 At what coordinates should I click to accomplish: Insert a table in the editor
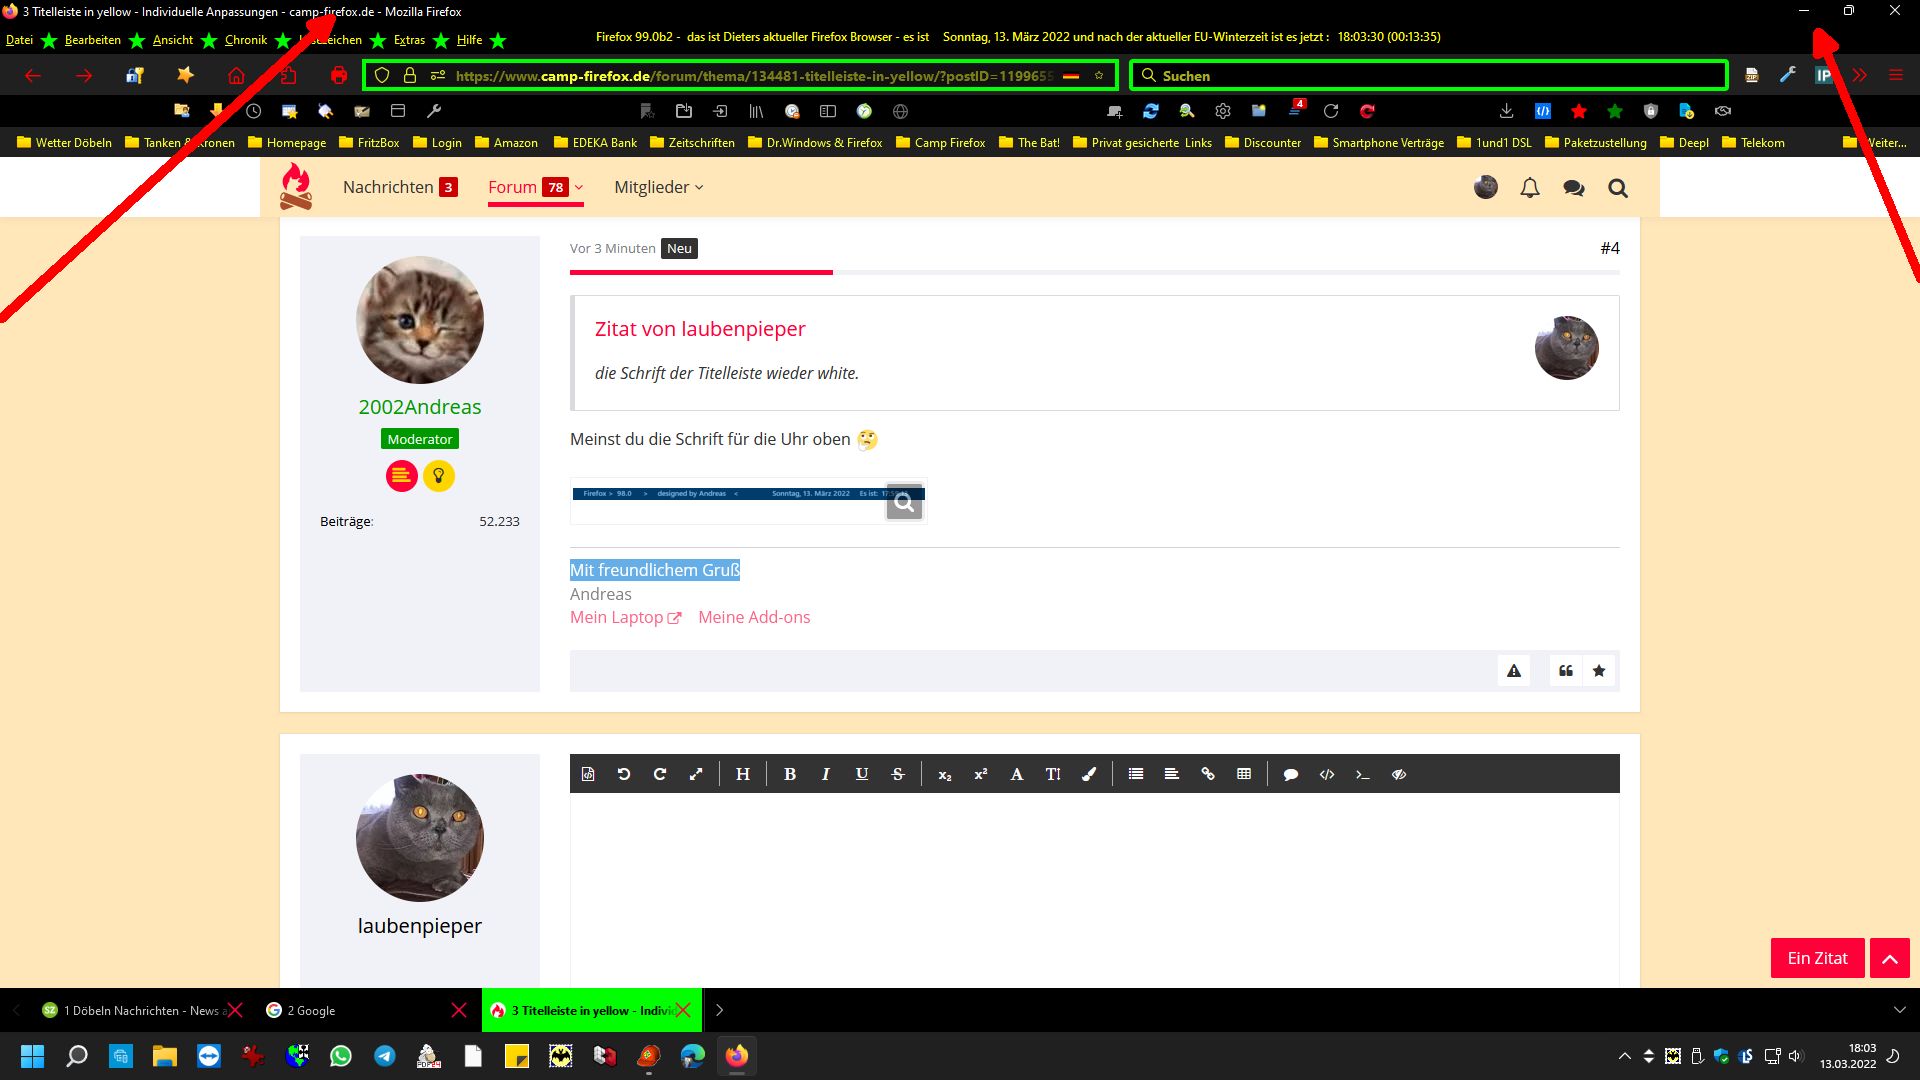pos(1243,774)
